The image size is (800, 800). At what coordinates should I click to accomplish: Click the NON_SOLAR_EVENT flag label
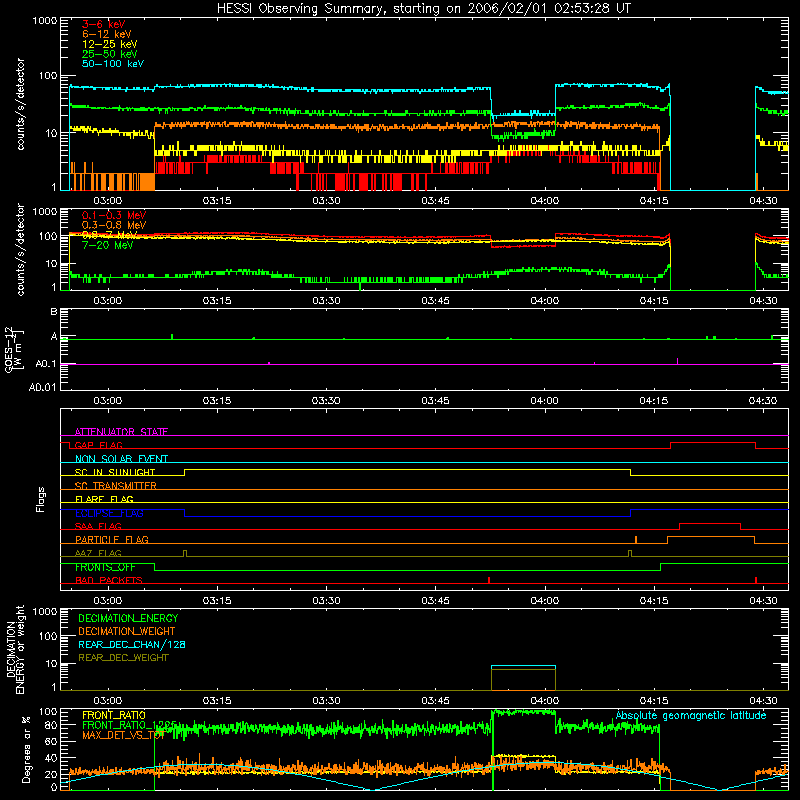(121, 459)
